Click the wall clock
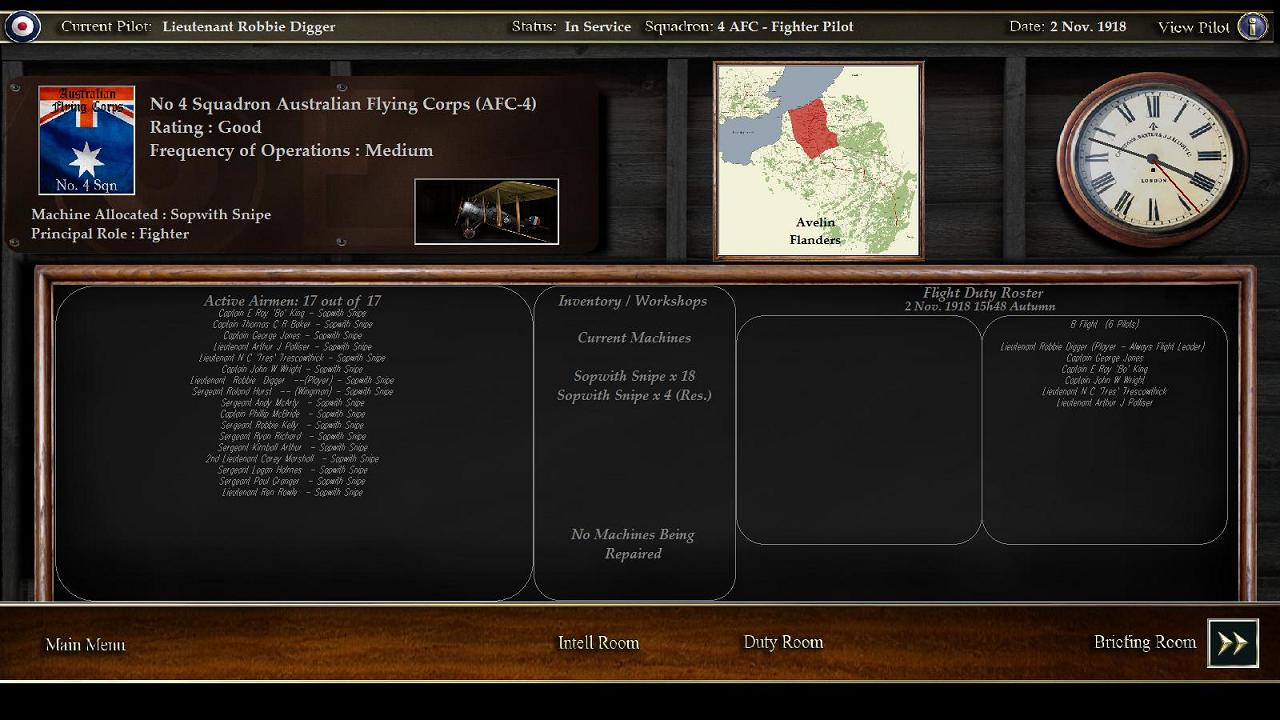Viewport: 1280px width, 720px height. pyautogui.click(x=1152, y=160)
